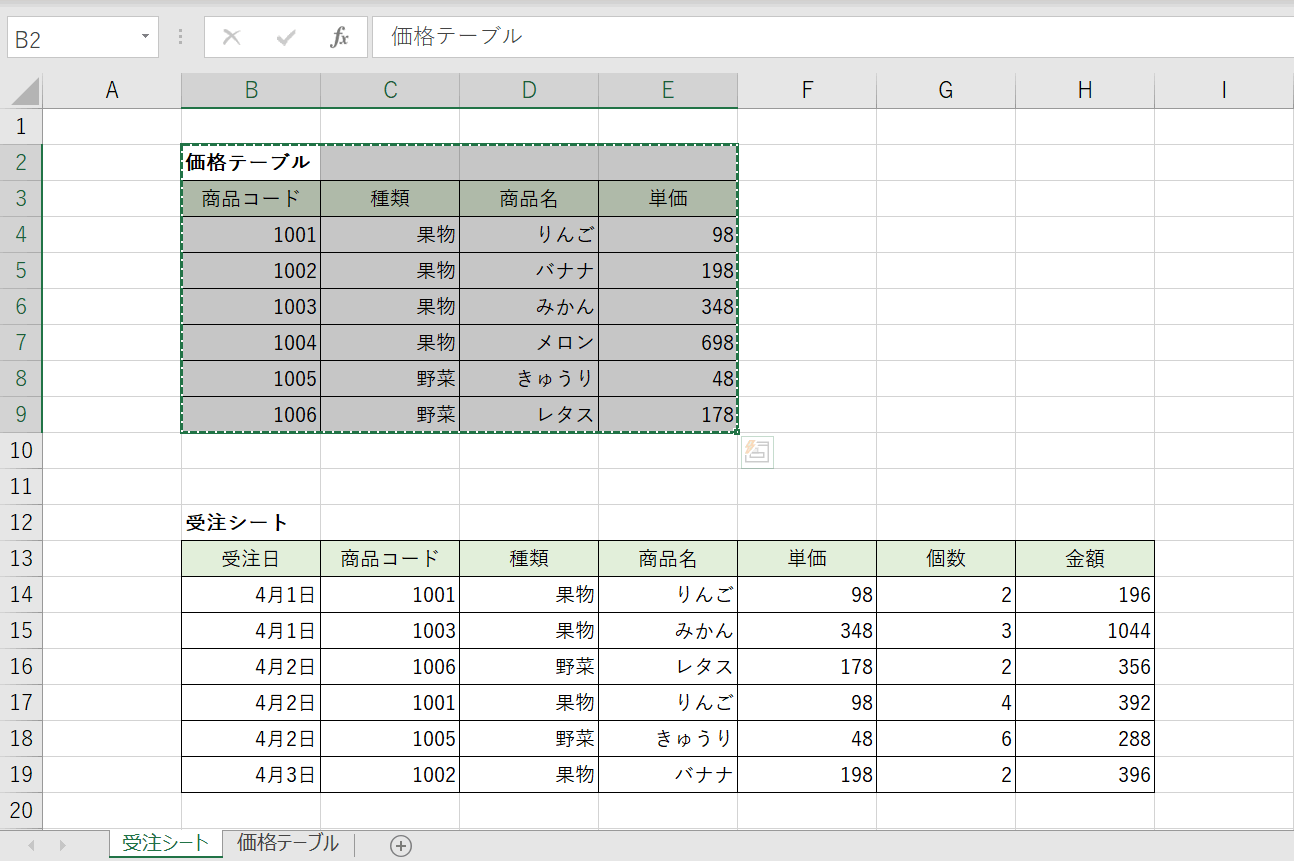Click the Enter (✓) checkmark in formula bar
Screen dimensions: 1294x861
(286, 37)
